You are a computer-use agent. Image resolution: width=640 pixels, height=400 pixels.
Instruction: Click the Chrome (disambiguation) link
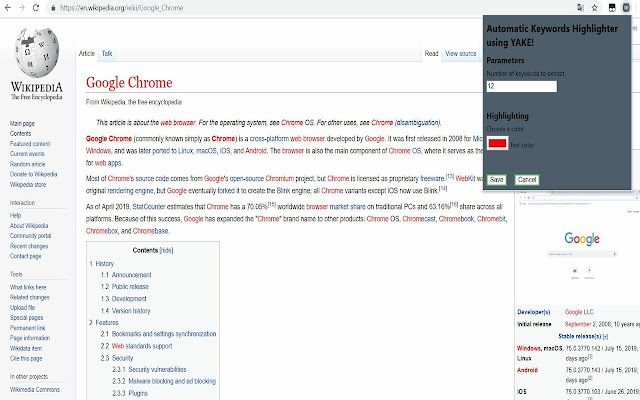click(x=406, y=123)
